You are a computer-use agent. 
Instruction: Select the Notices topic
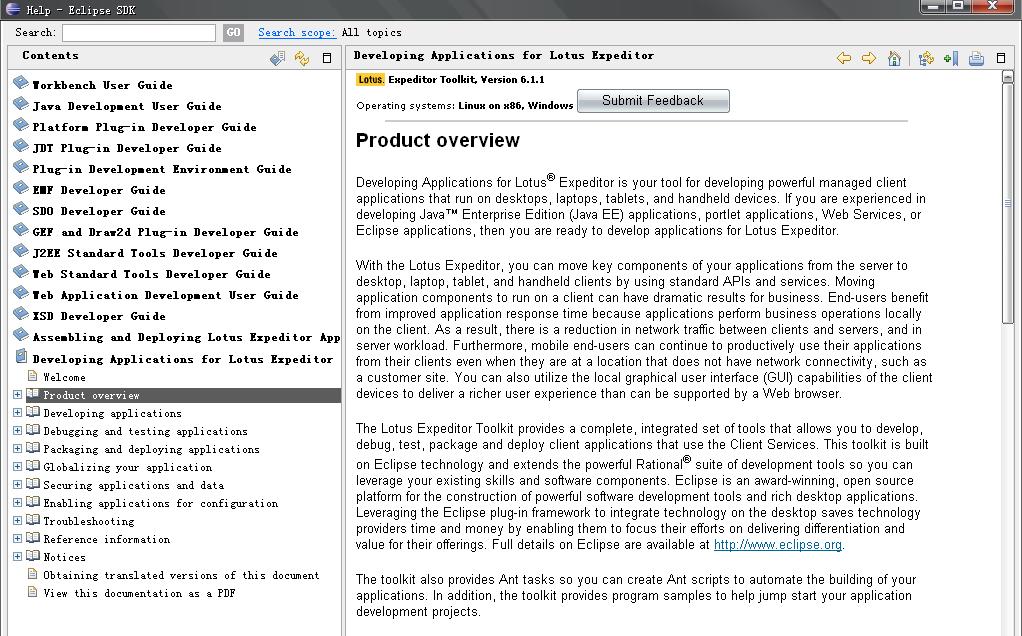64,557
